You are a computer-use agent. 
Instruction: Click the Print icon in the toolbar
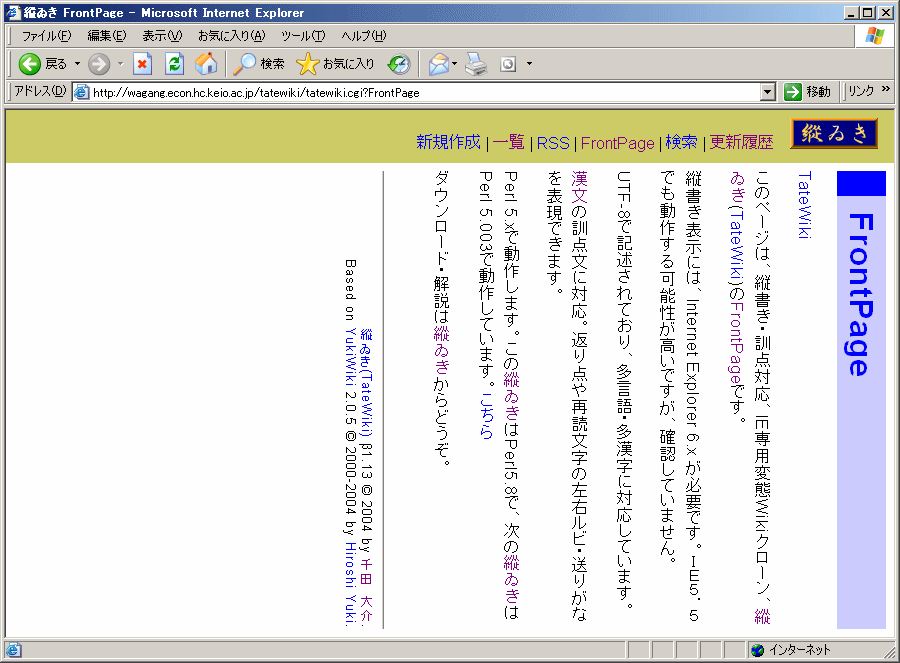(x=476, y=64)
